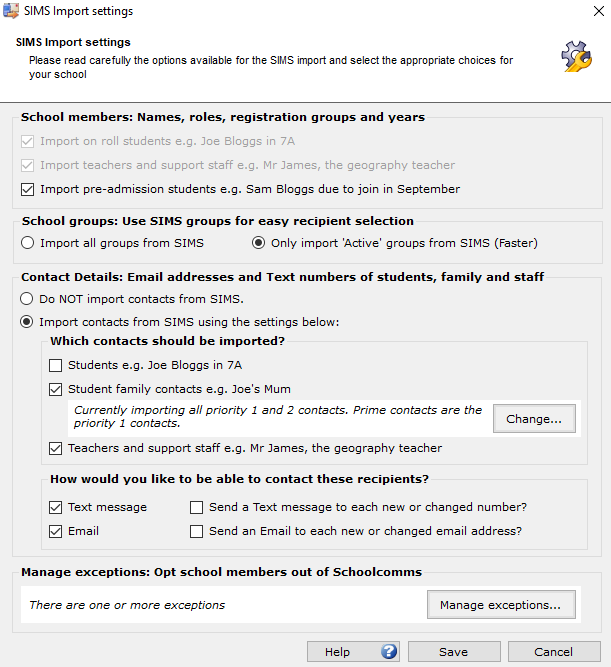Toggle Teachers and support staff contacts checkbox
This screenshot has height=667, width=611.
56,448
